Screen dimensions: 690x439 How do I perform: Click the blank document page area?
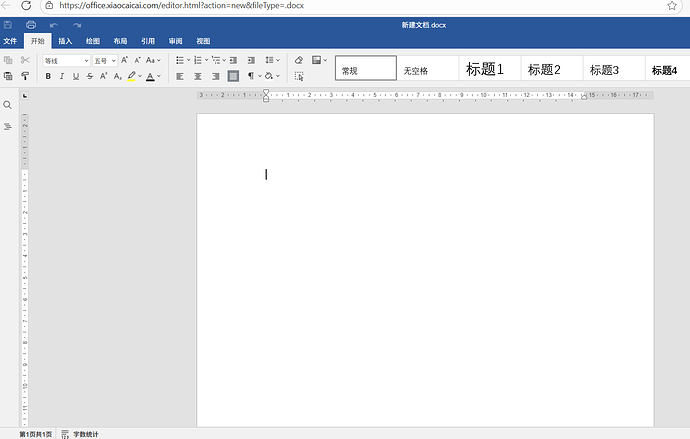coord(425,280)
